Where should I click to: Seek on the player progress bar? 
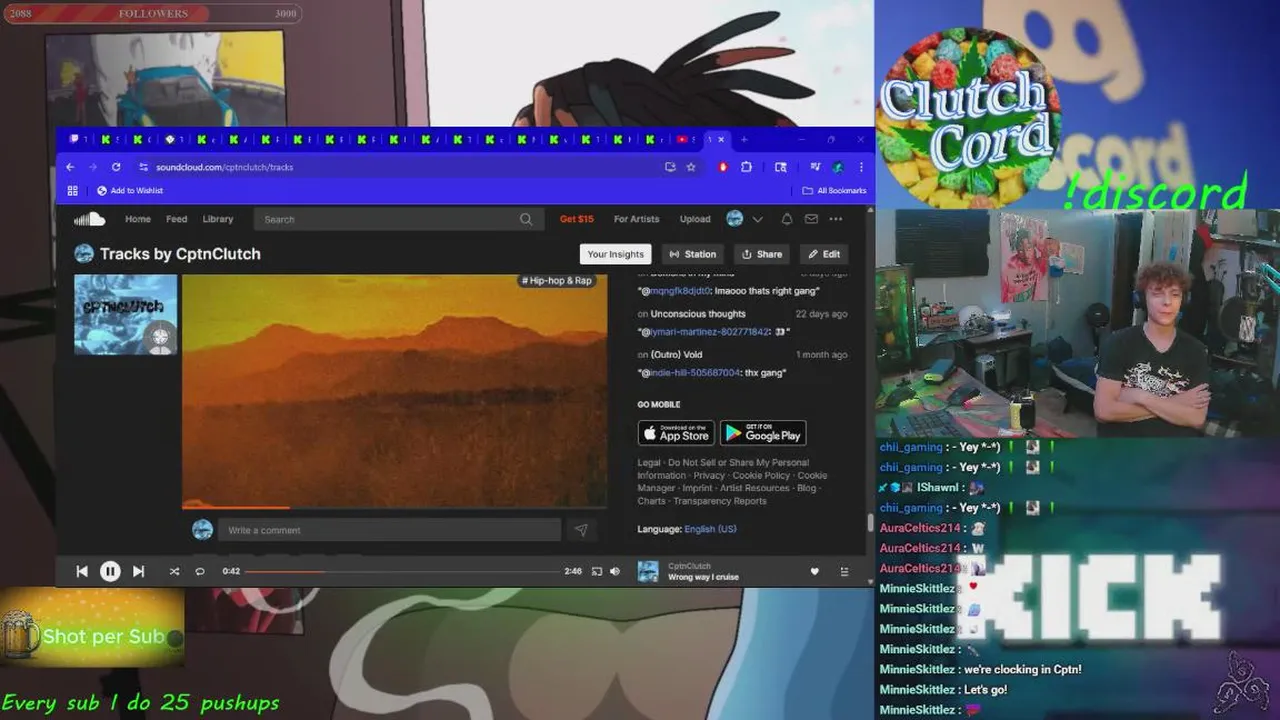402,571
